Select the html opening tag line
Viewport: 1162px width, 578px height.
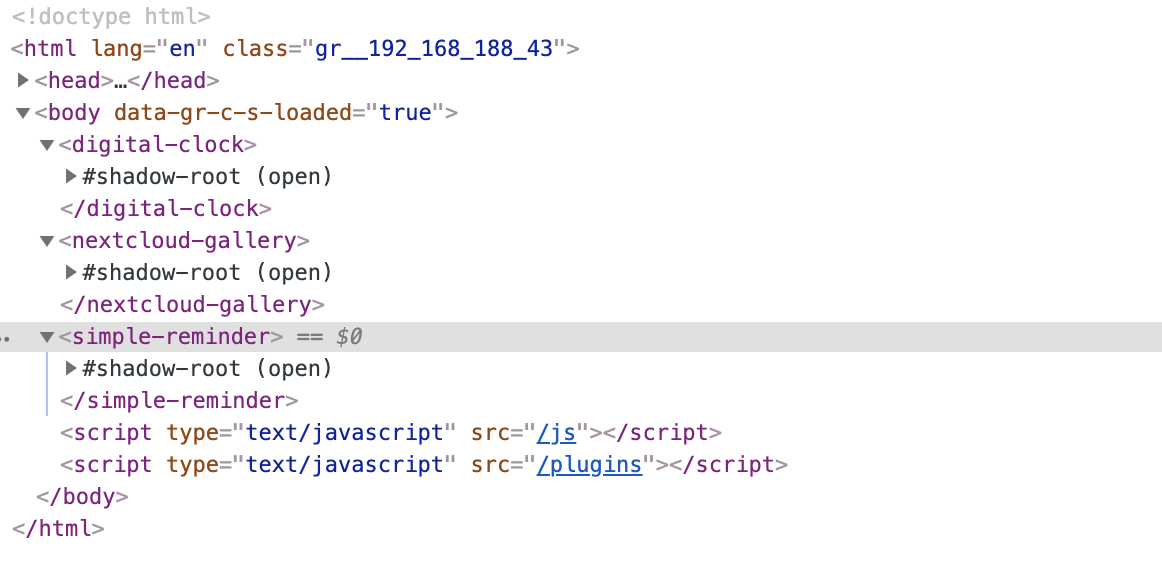click(50, 49)
